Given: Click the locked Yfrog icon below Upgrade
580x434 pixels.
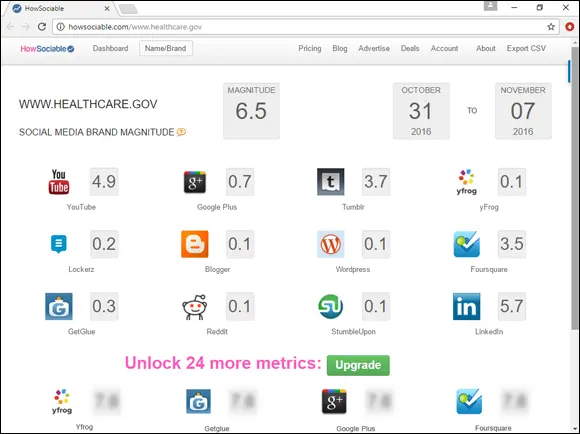Looking at the screenshot, I should pos(62,401).
